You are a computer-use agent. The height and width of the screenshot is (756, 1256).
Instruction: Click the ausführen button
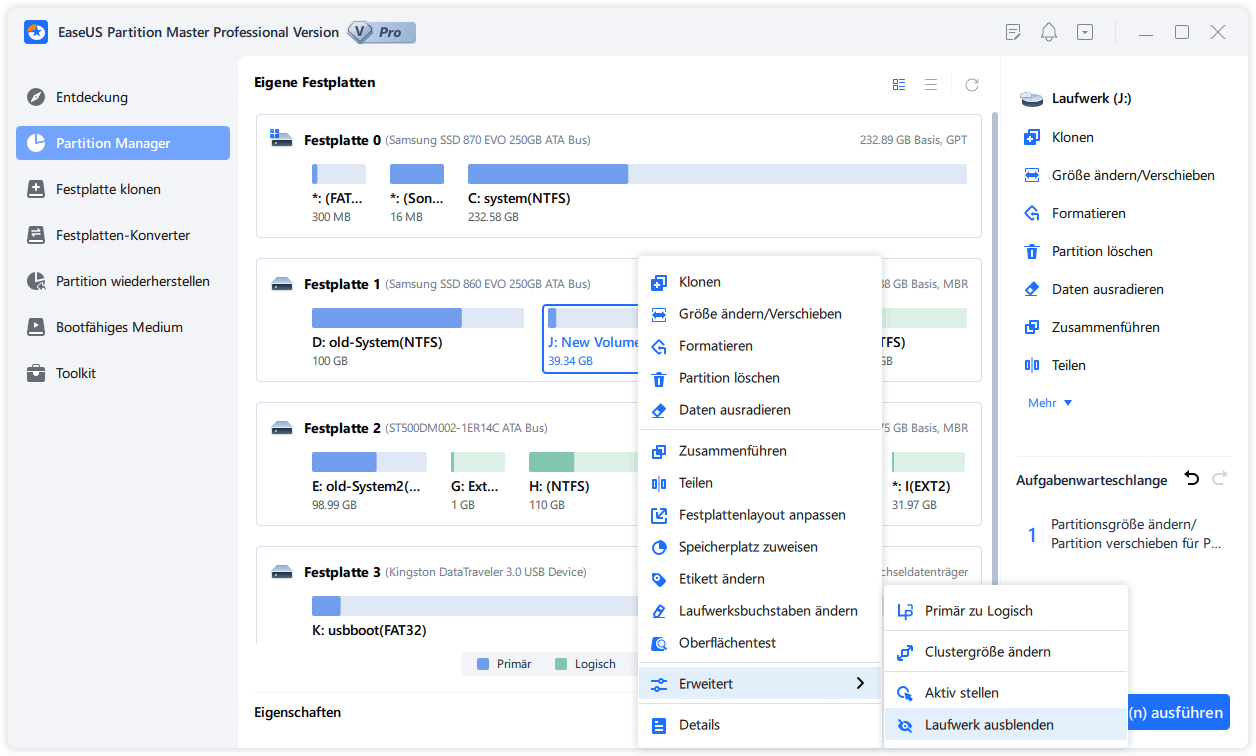[1178, 713]
